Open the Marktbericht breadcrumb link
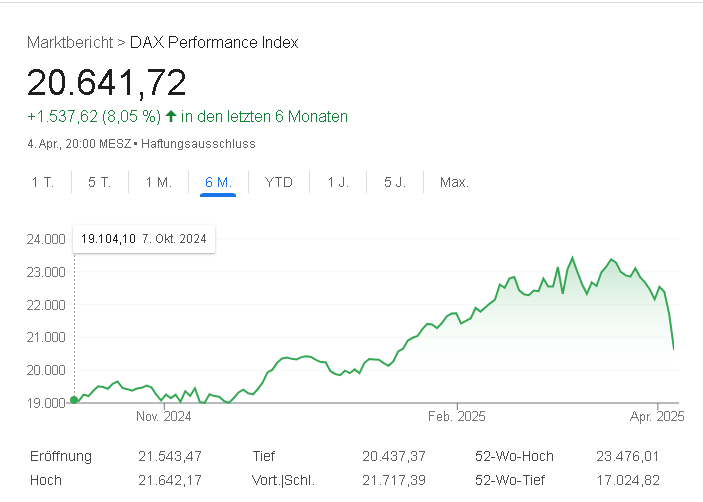The width and height of the screenshot is (703, 502). pyautogui.click(x=70, y=42)
